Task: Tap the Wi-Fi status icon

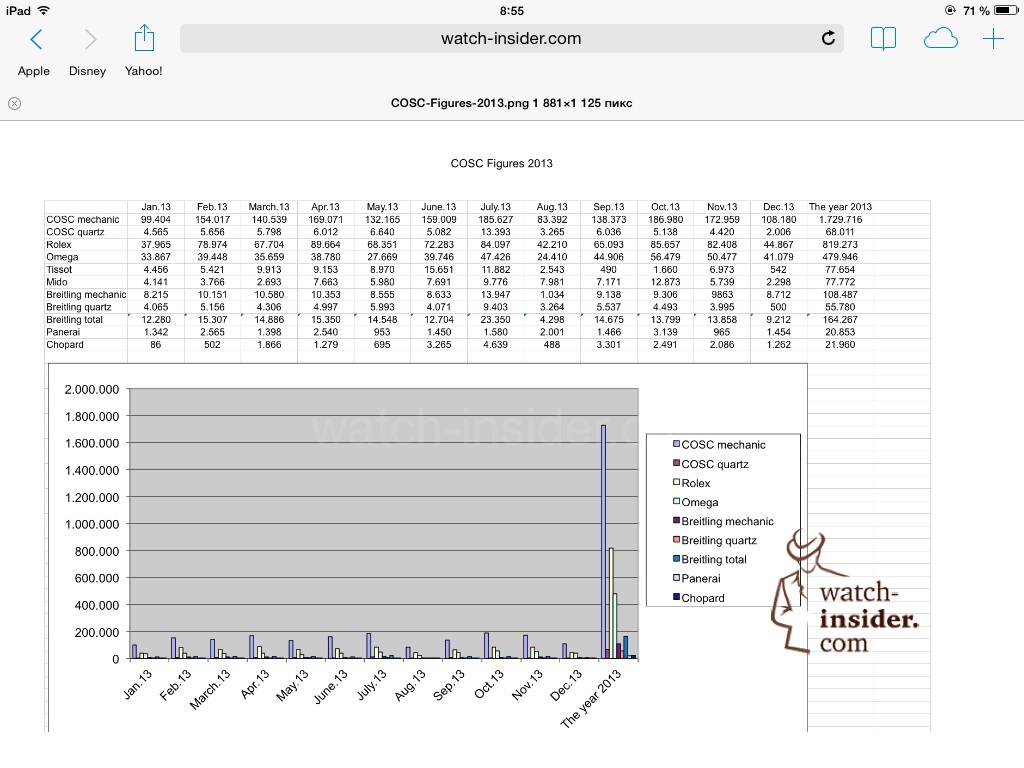Action: coord(44,10)
